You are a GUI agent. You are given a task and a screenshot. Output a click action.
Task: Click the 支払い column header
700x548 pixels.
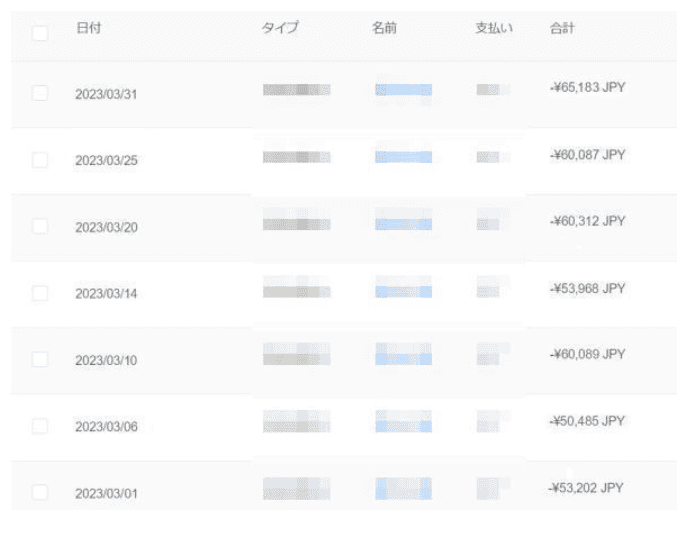[x=494, y=29]
